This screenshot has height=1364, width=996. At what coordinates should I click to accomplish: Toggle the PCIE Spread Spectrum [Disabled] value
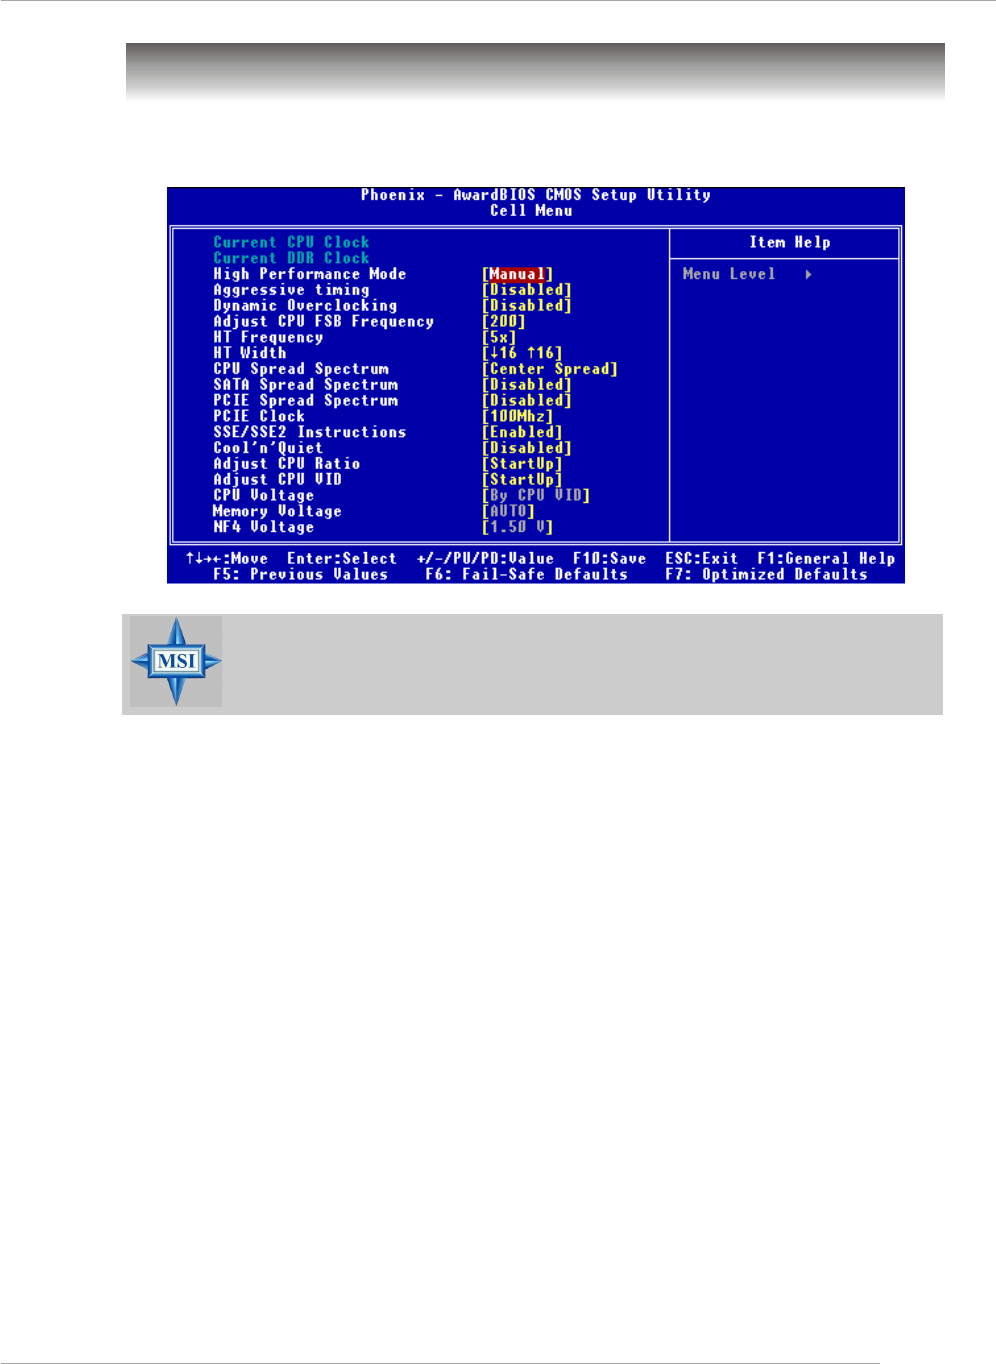[527, 401]
